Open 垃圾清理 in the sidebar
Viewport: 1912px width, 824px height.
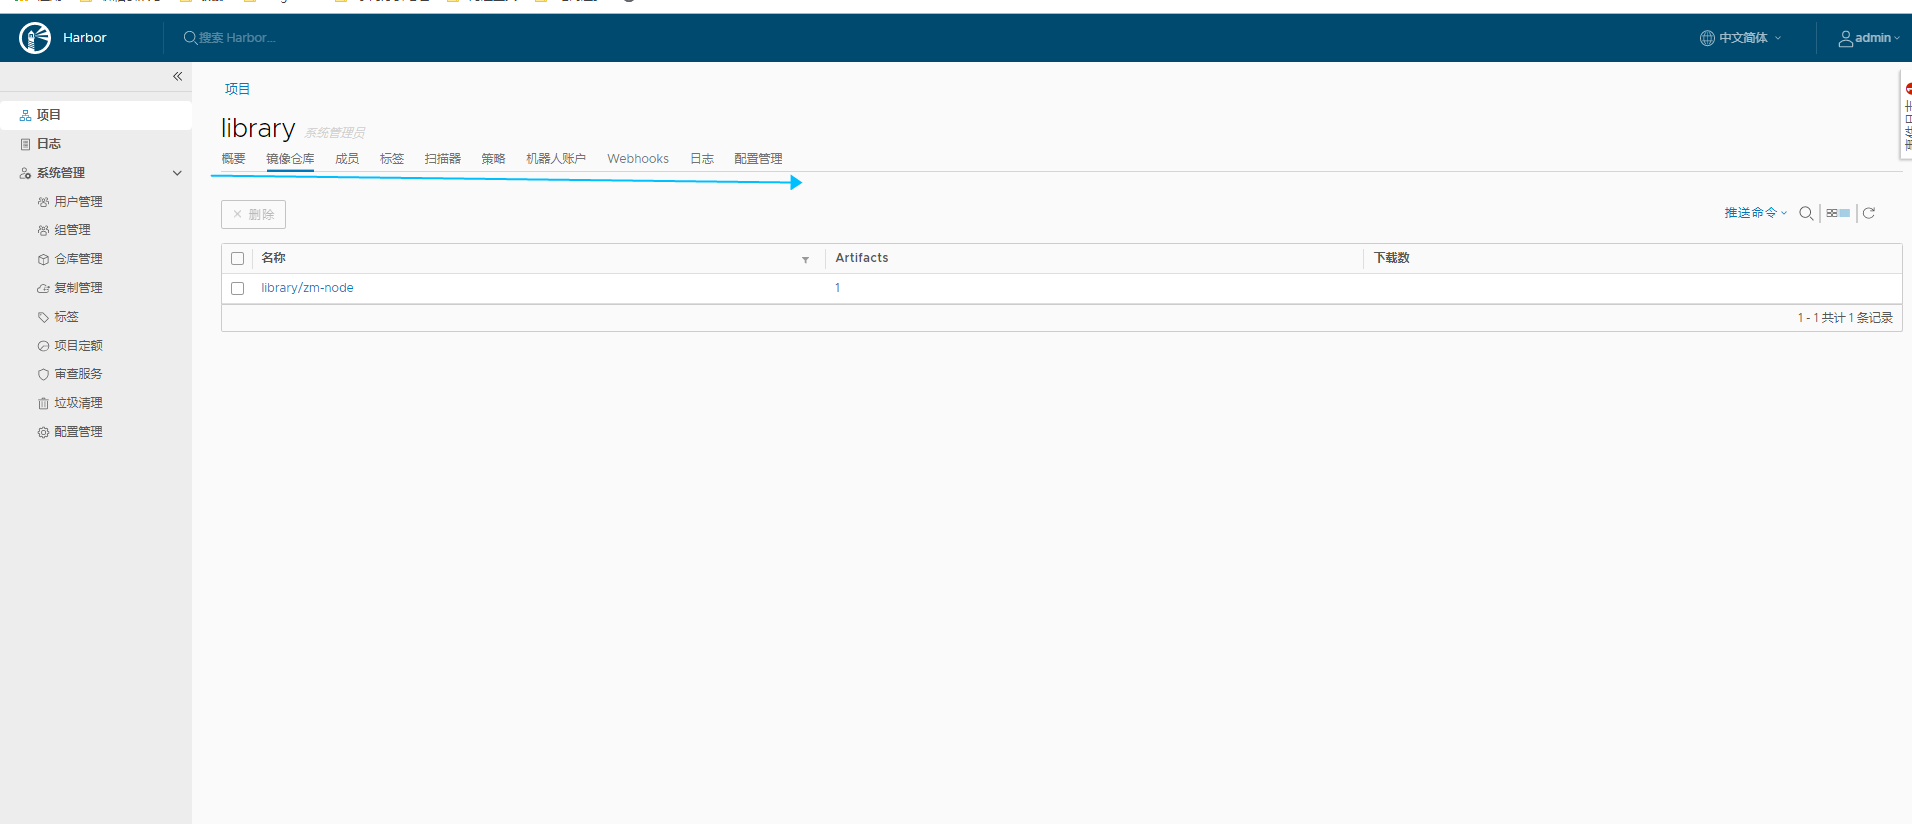click(78, 403)
